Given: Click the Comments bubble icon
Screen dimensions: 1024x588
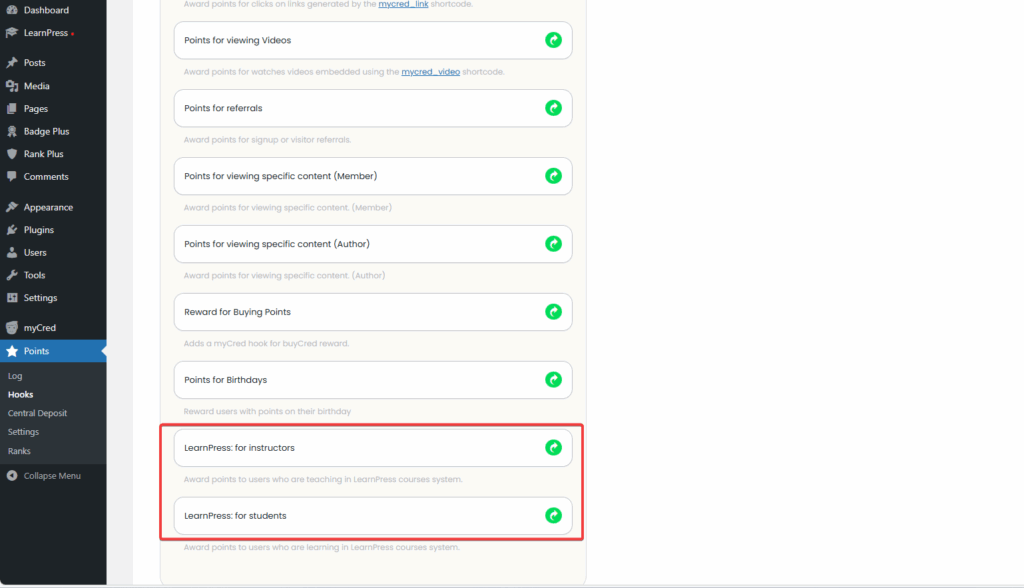Looking at the screenshot, I should click(12, 176).
